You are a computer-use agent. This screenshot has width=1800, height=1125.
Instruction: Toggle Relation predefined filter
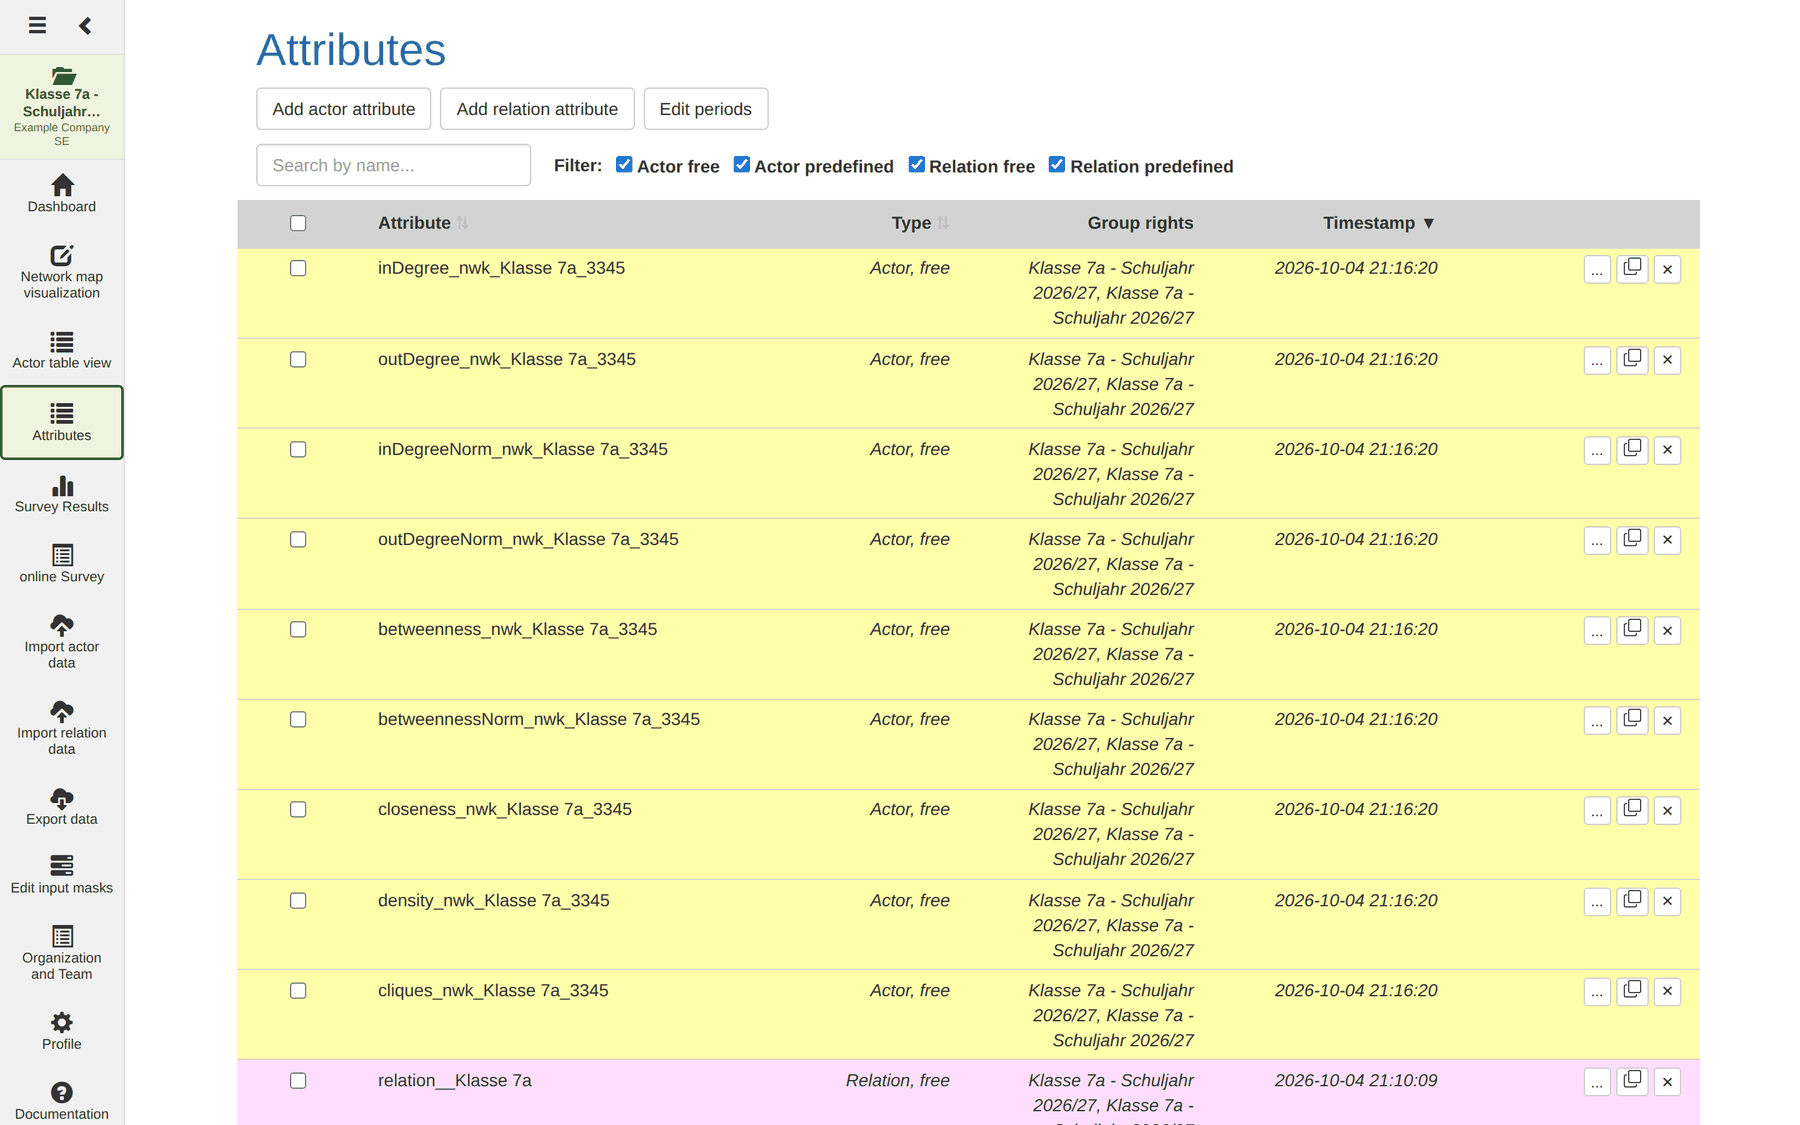pos(1057,165)
